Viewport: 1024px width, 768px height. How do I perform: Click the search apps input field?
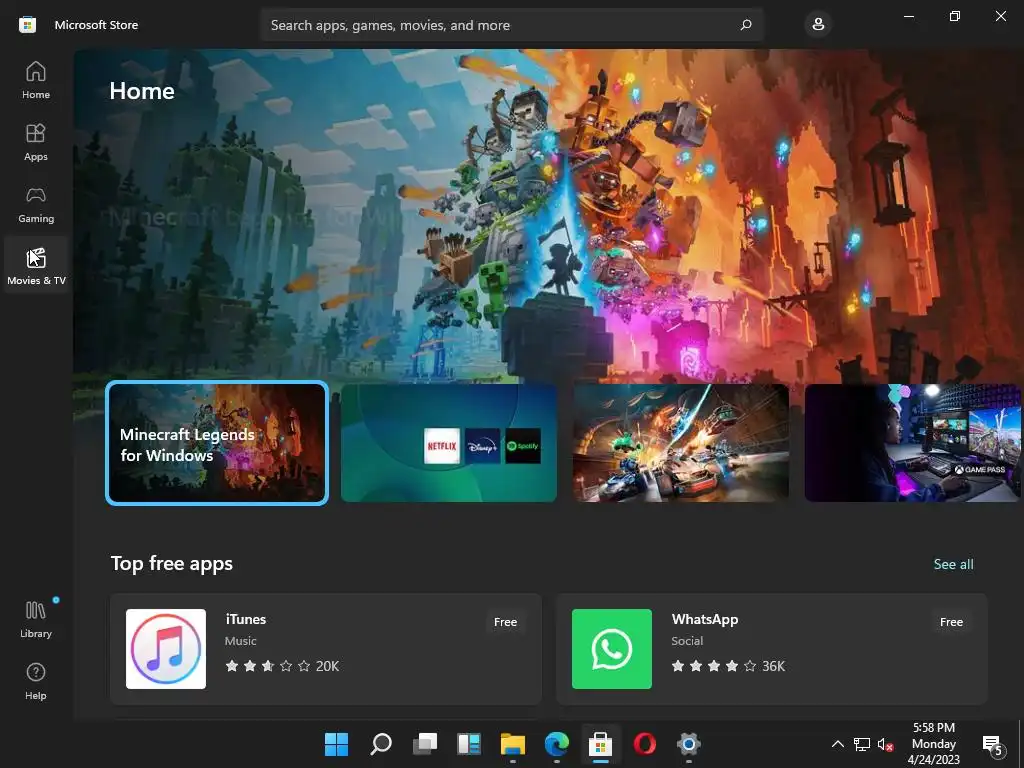click(511, 25)
